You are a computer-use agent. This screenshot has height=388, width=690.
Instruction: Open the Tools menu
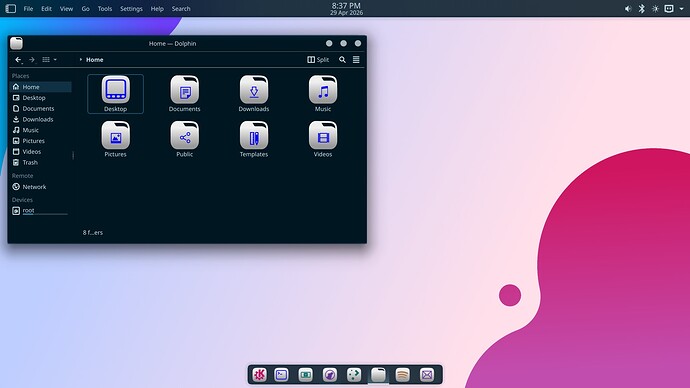point(105,9)
